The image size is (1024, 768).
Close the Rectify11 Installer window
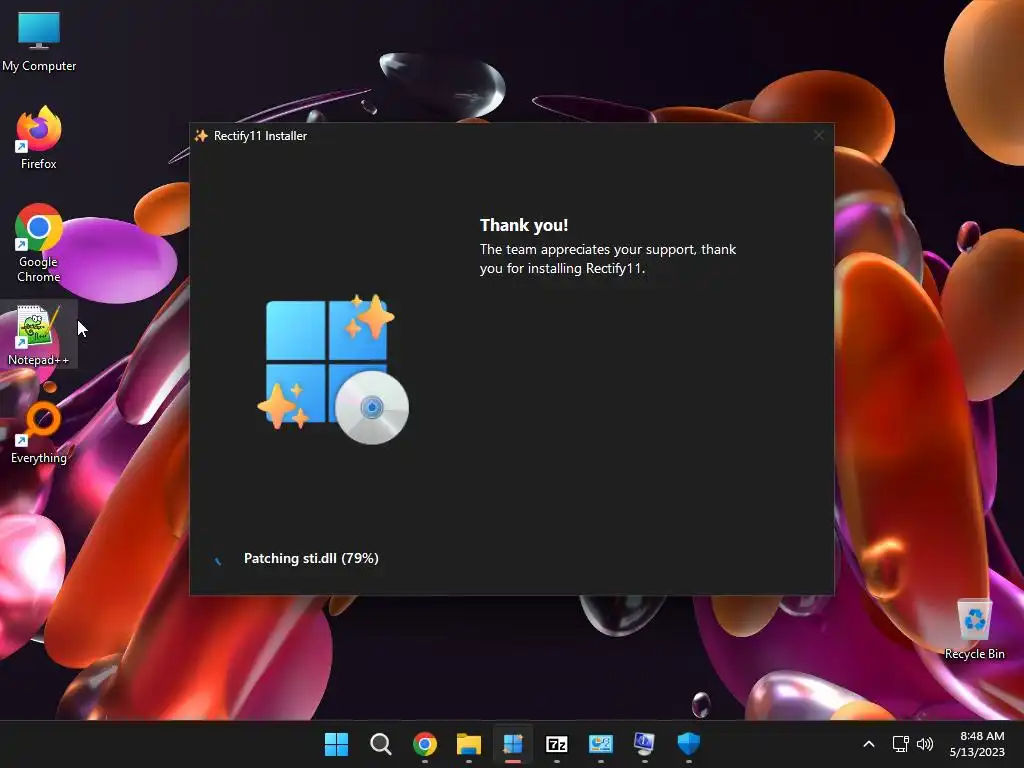(818, 135)
